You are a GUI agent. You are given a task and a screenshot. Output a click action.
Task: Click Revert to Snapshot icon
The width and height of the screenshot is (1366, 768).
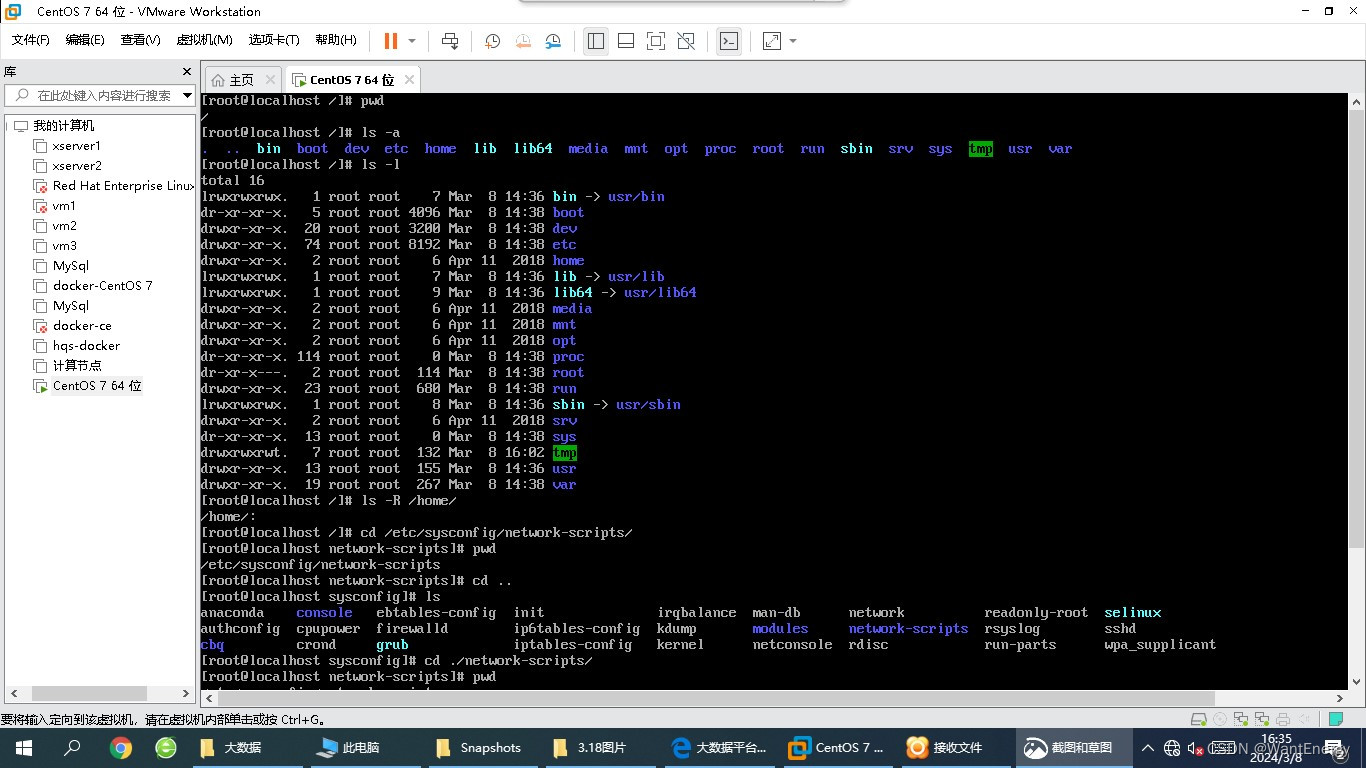coord(523,41)
